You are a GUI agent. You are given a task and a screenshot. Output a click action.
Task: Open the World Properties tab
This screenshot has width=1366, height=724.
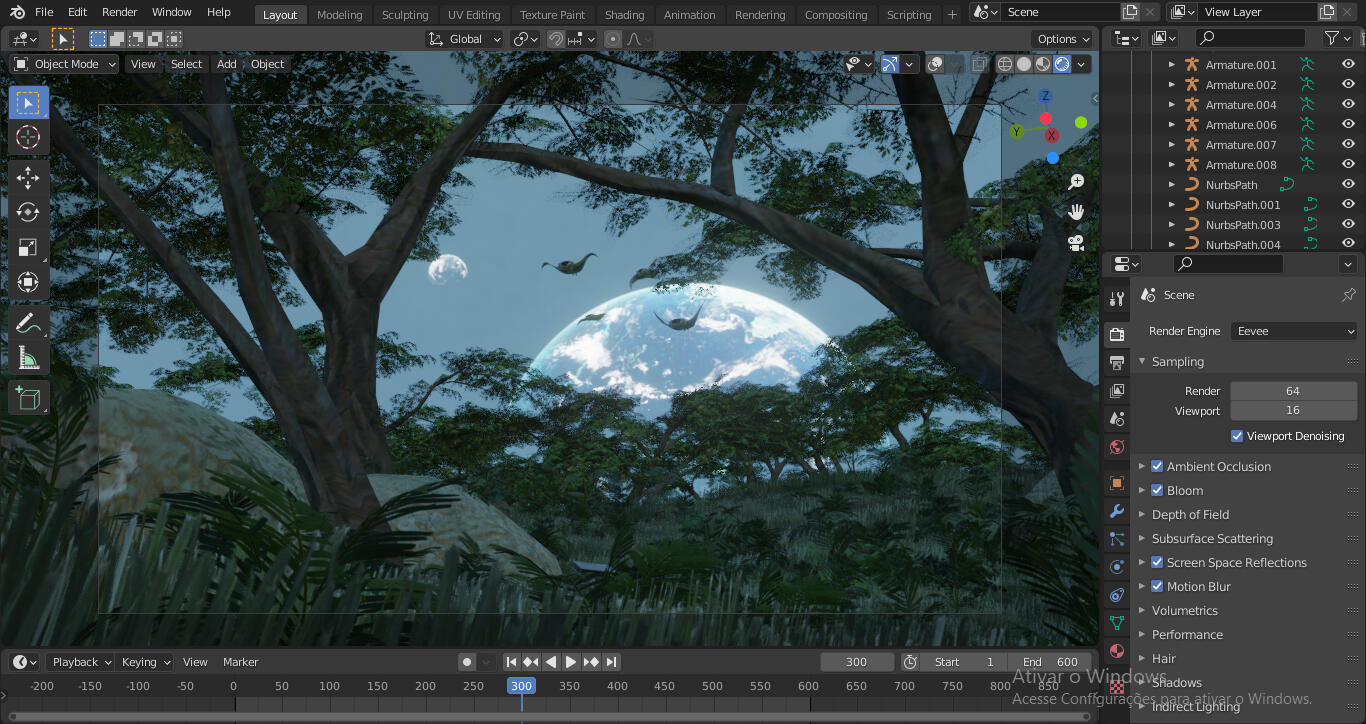tap(1117, 447)
